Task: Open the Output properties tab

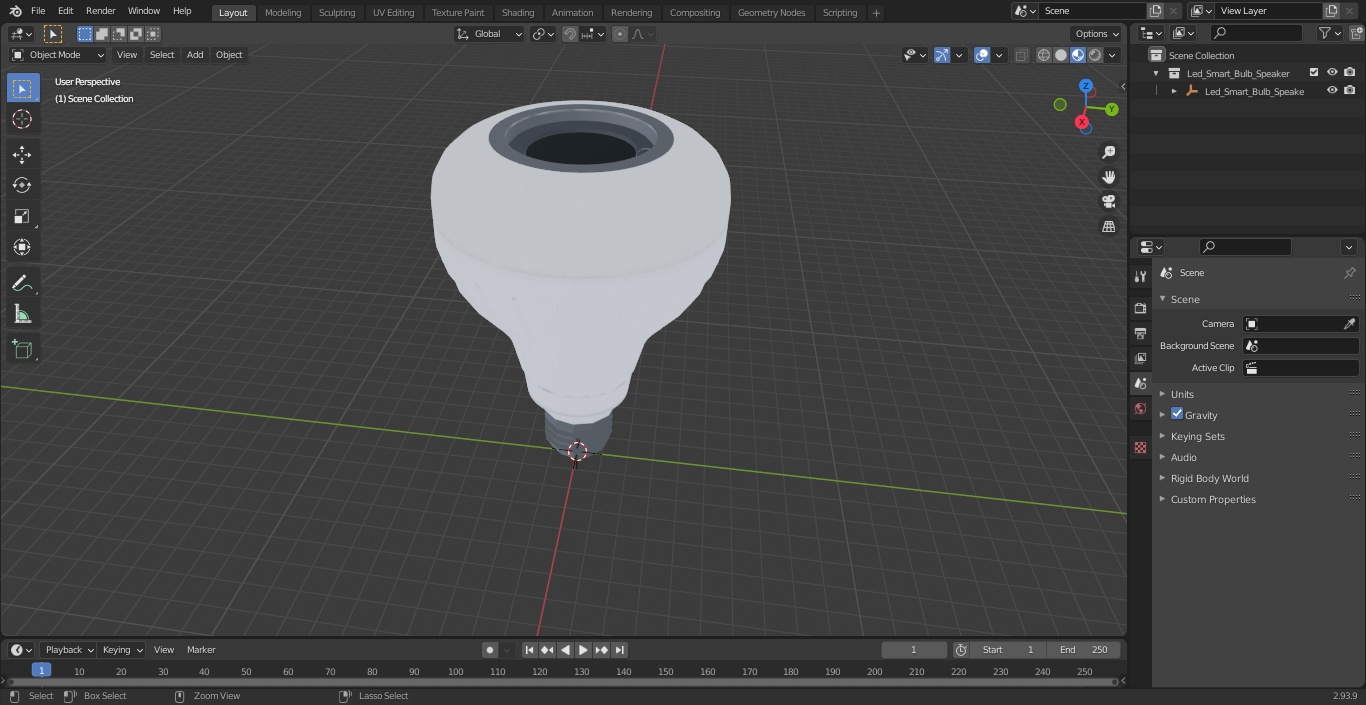Action: click(x=1140, y=333)
